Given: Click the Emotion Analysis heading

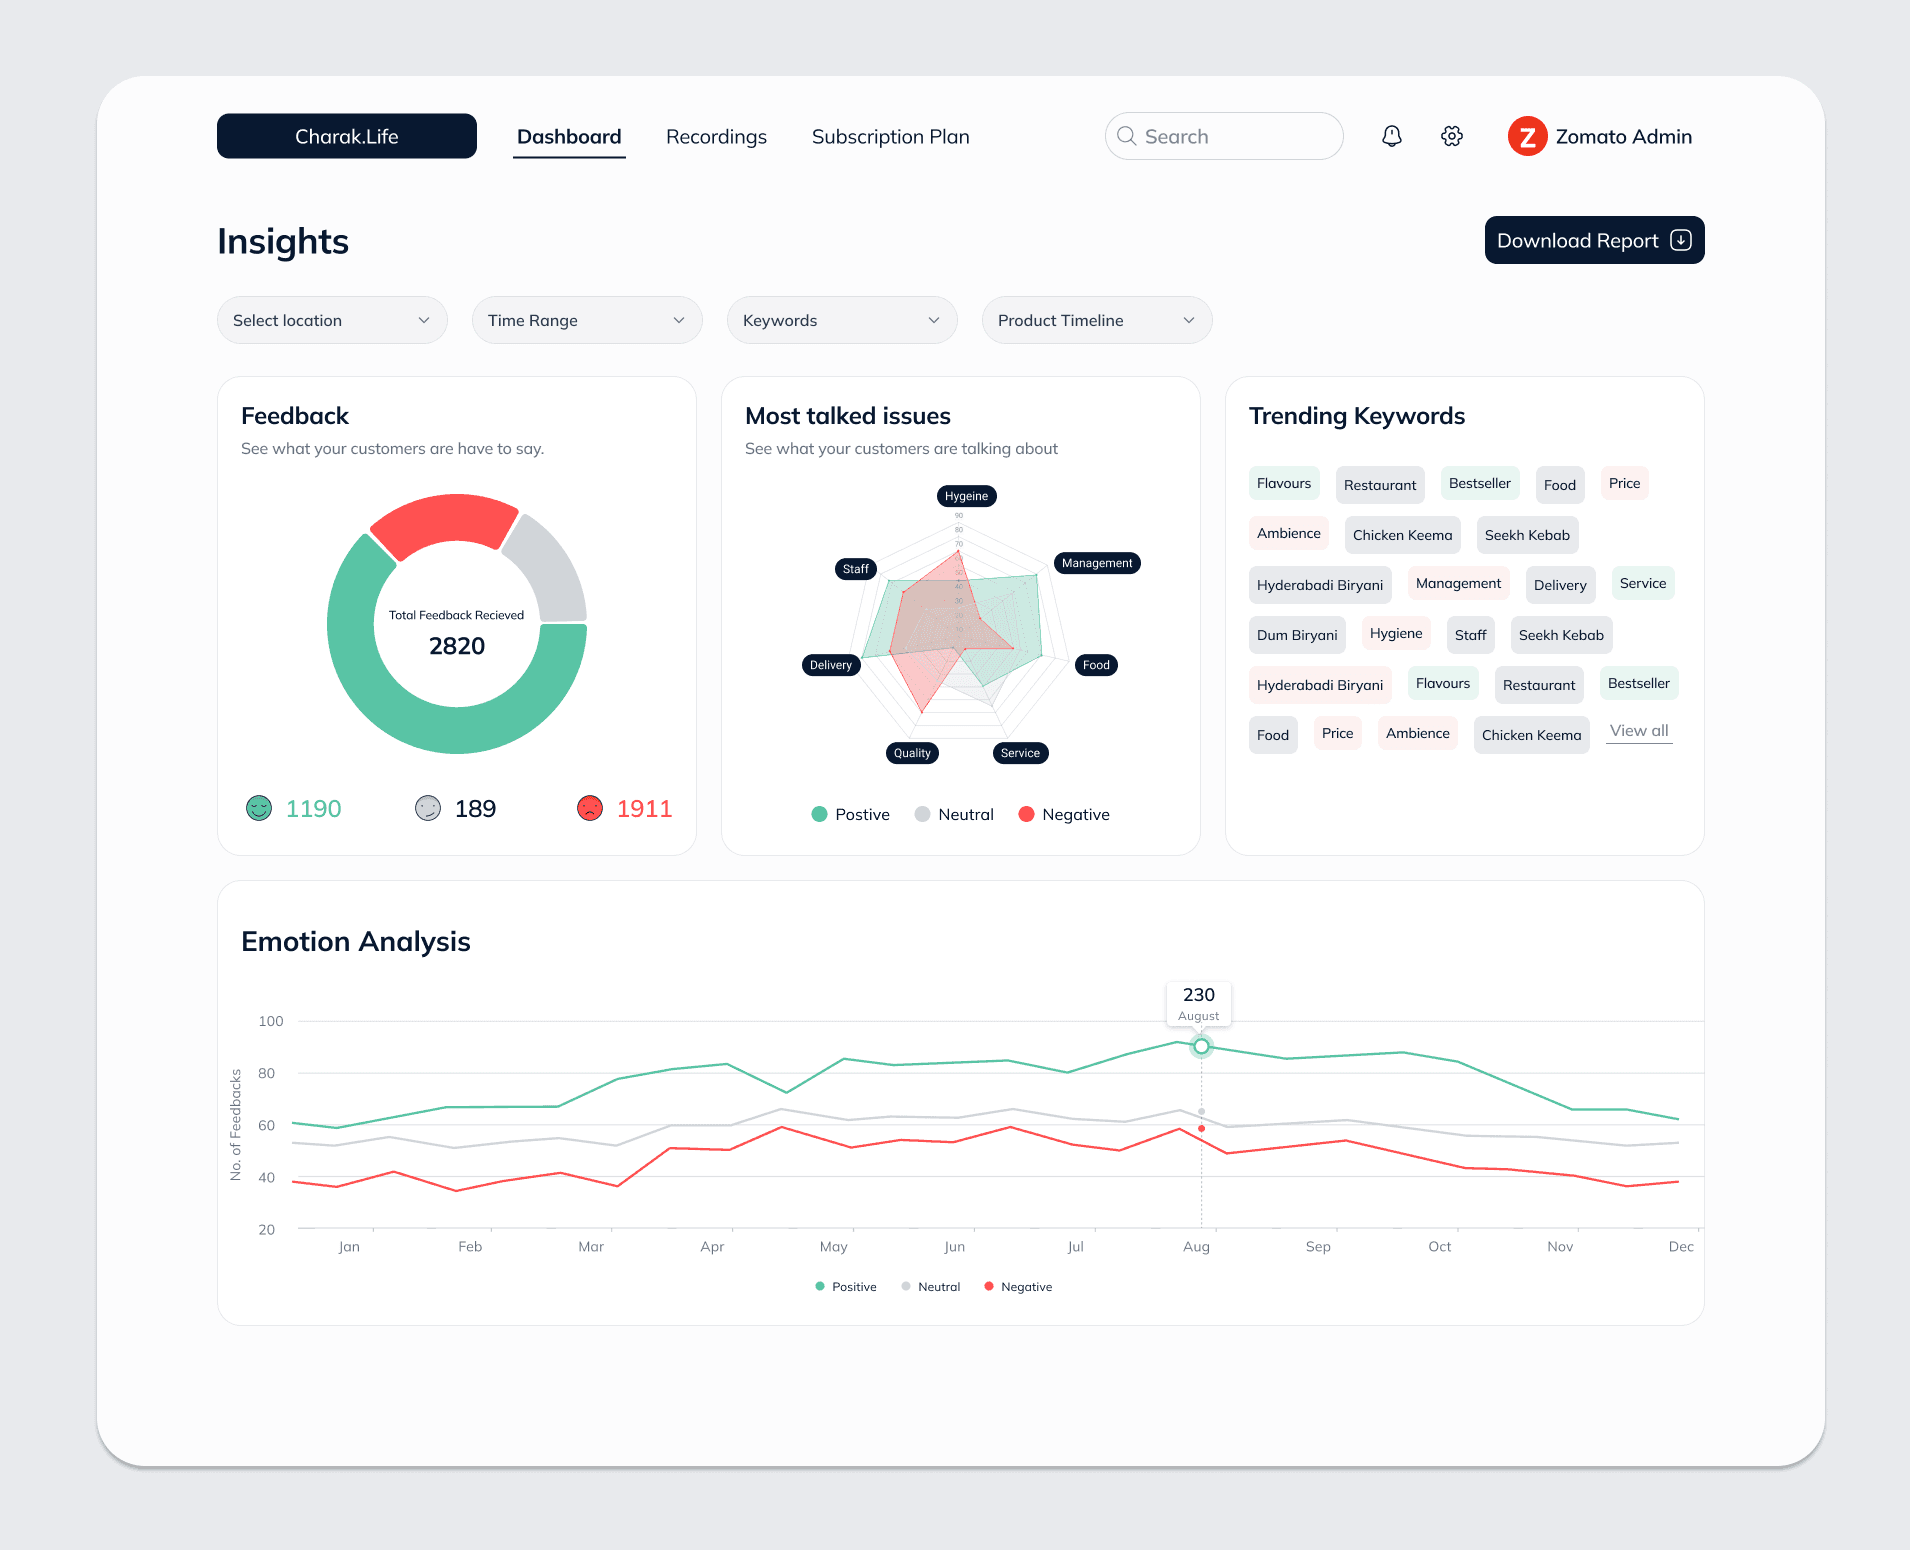Looking at the screenshot, I should click(x=356, y=941).
